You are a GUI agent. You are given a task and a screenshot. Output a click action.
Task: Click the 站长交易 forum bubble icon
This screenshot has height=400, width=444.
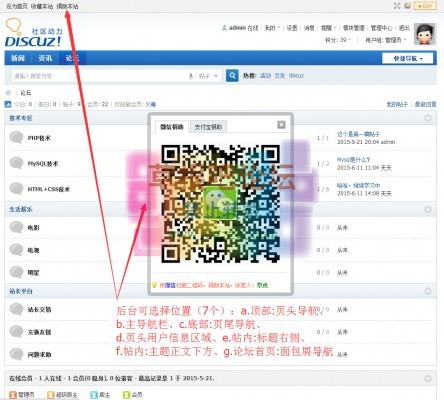pyautogui.click(x=16, y=309)
